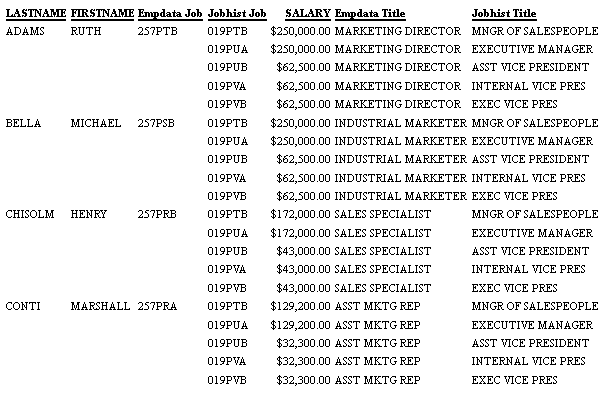Screen dimensions: 604x396
Task: Select the ADAMS last name cell
Action: (25, 31)
